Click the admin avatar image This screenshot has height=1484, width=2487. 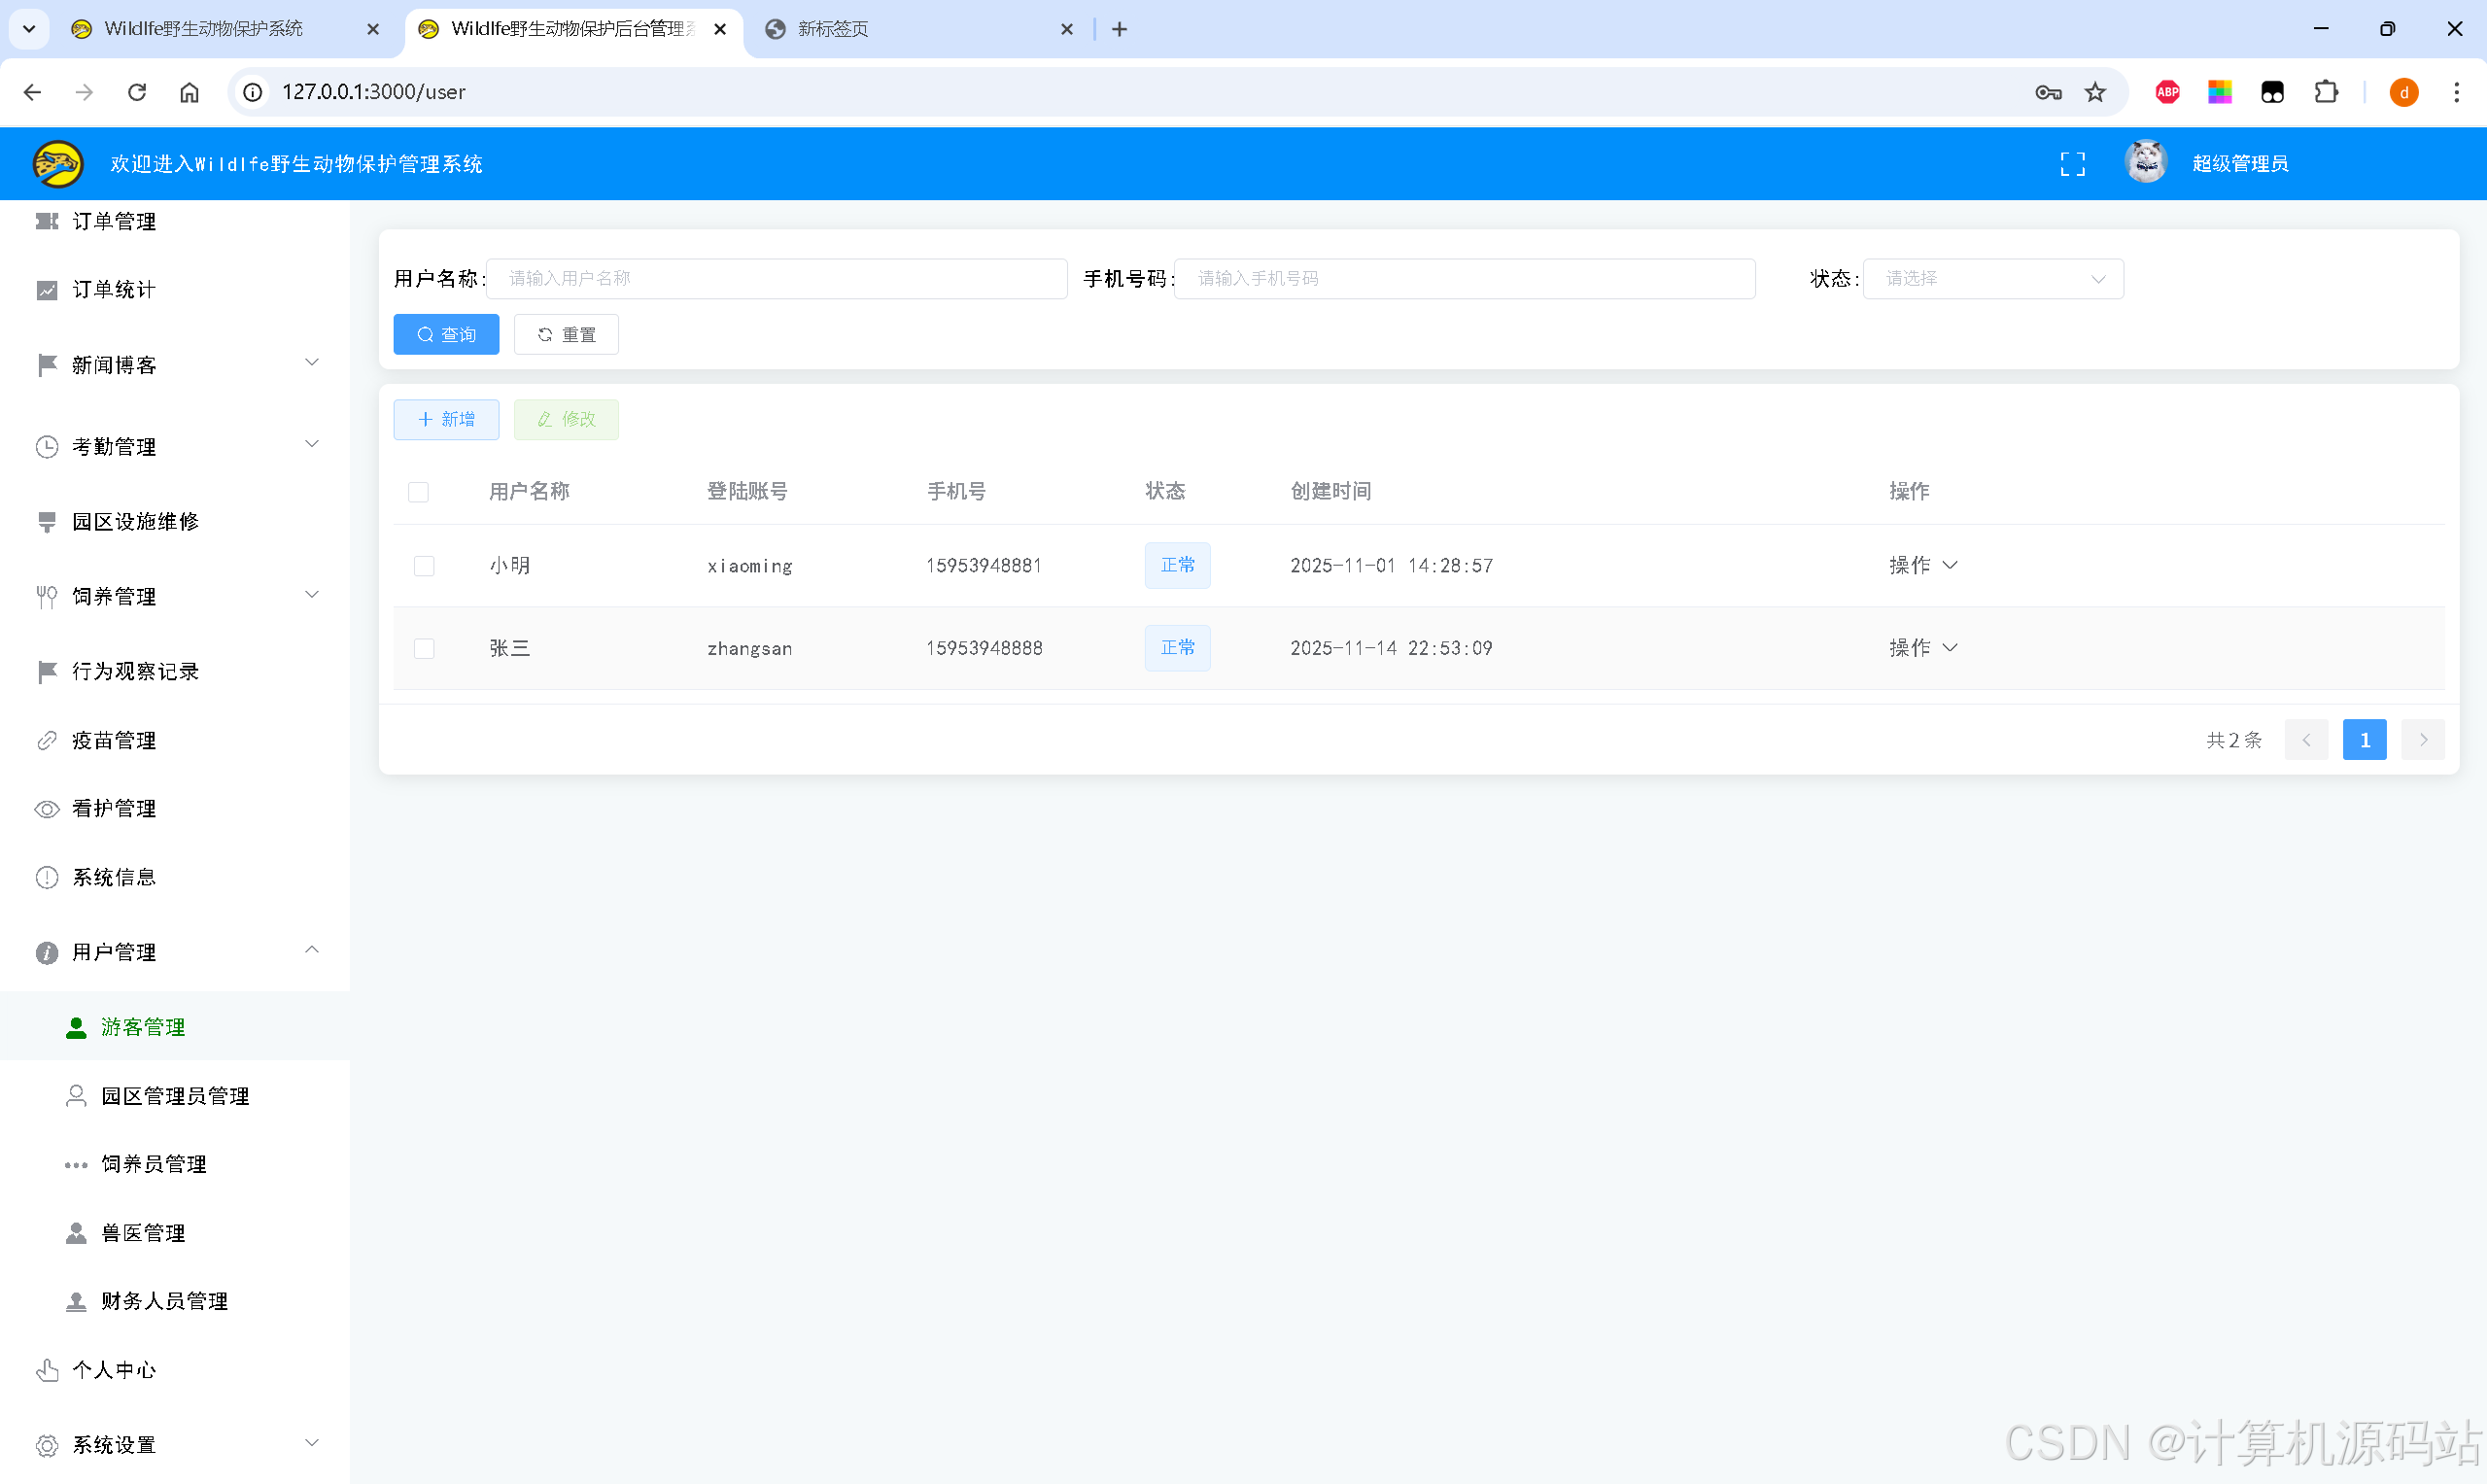(x=2146, y=162)
